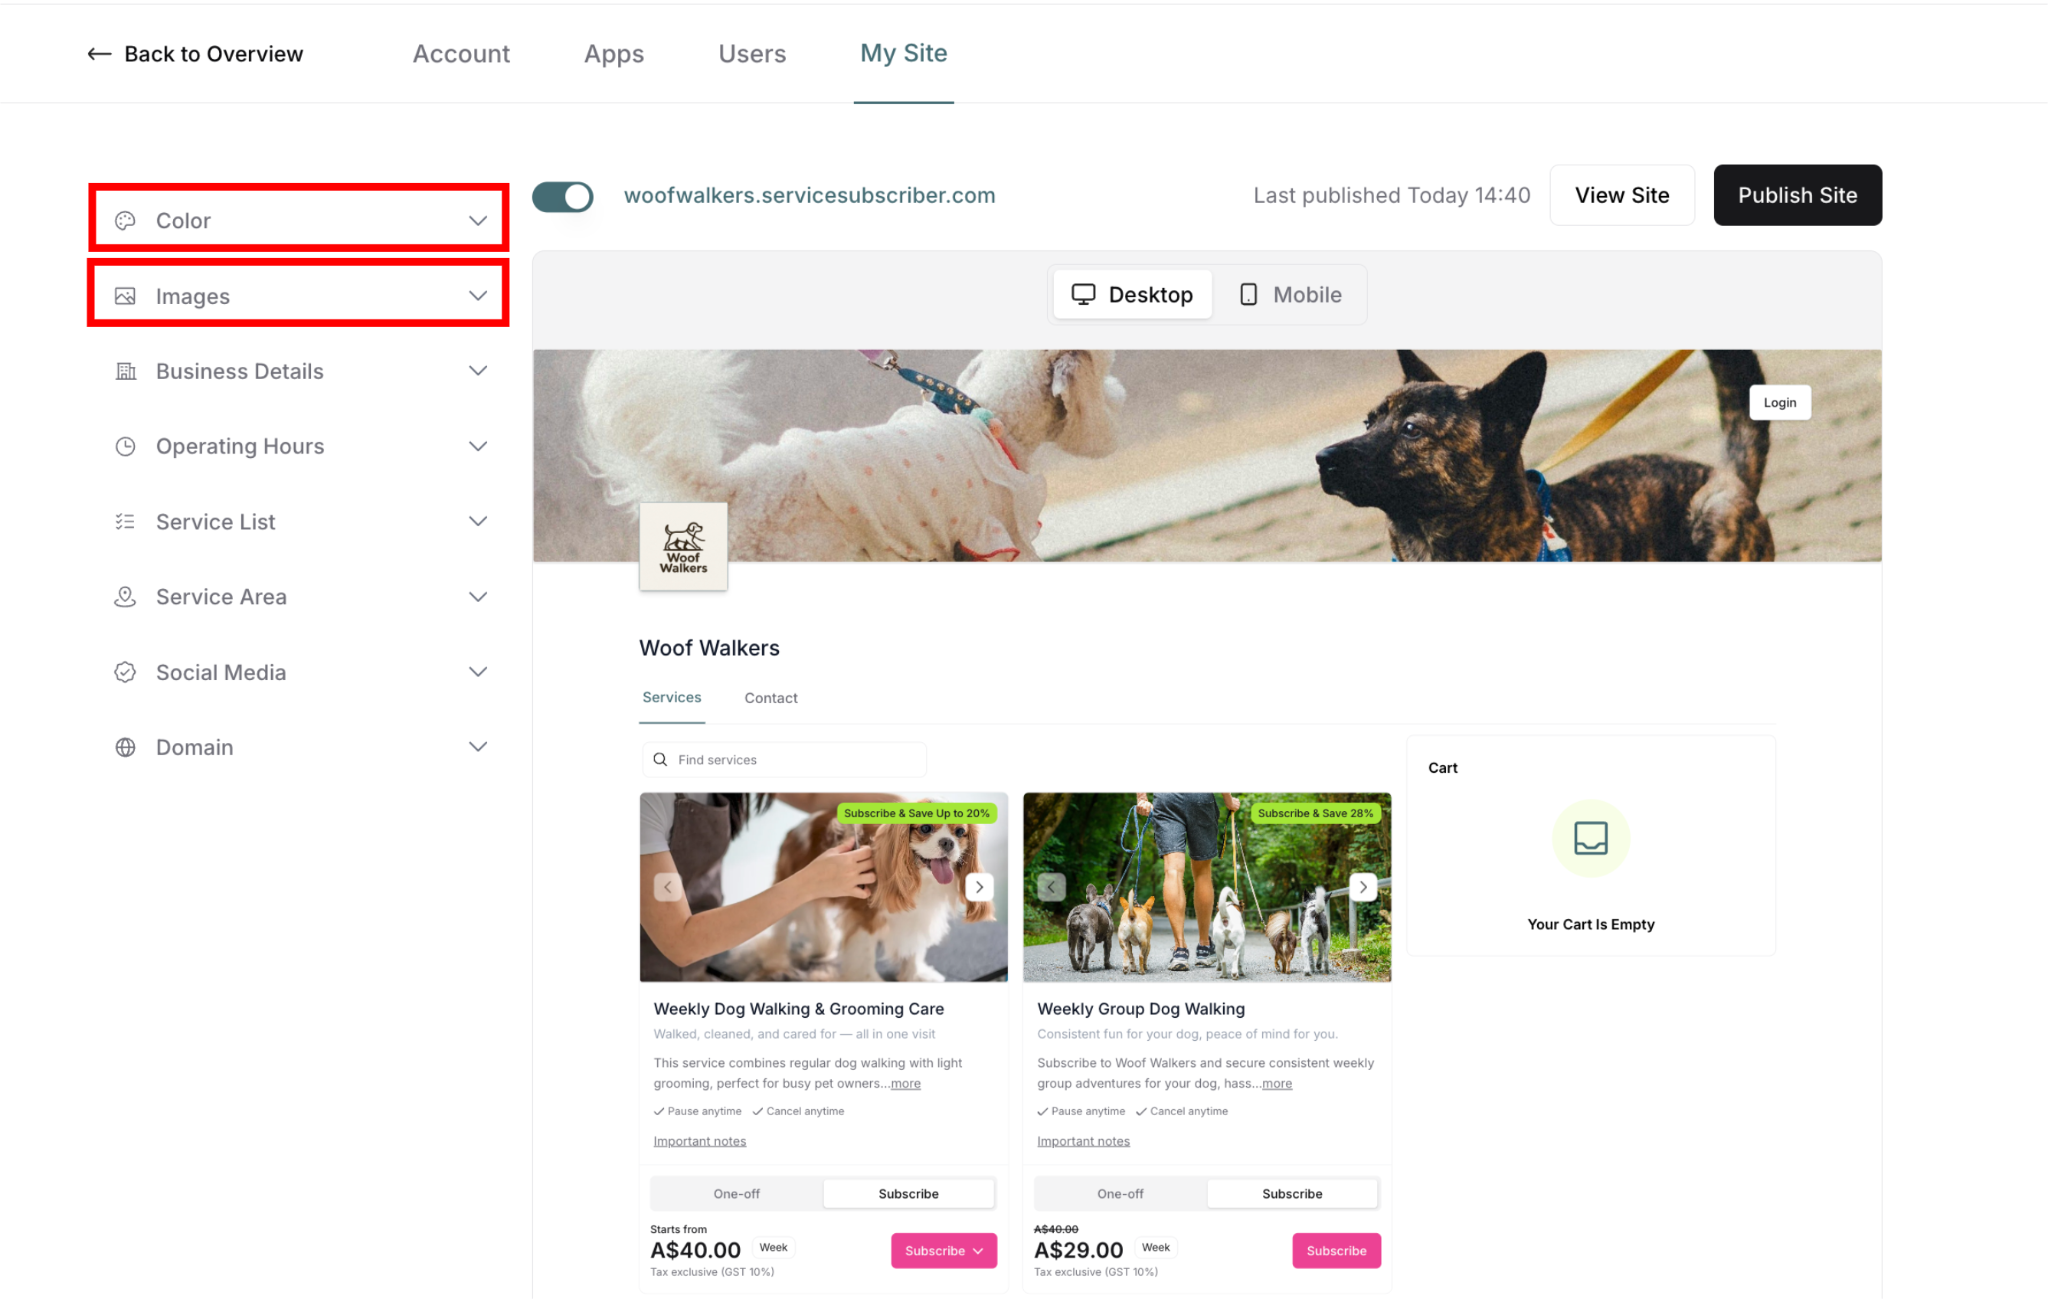Click the Find services search field
Screen dimensions: 2048x1299
(x=784, y=760)
